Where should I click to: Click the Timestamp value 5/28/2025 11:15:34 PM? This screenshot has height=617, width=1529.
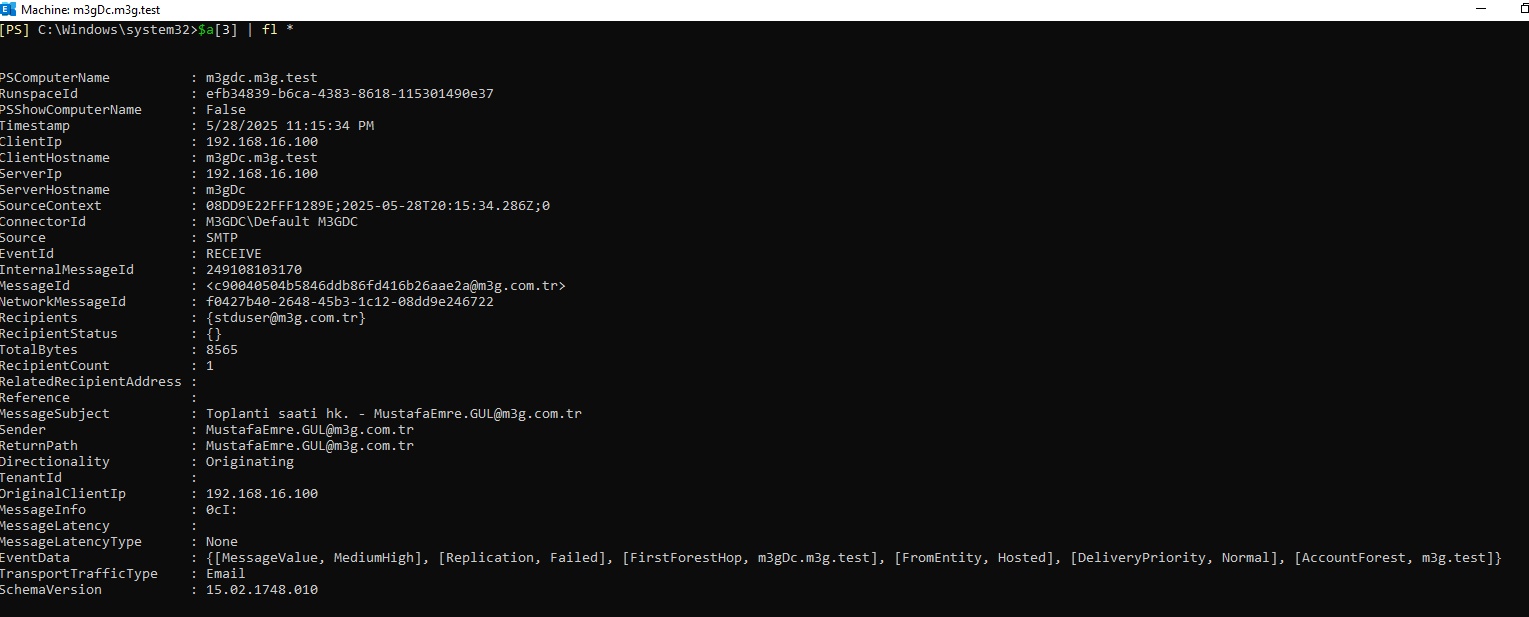[x=290, y=126]
